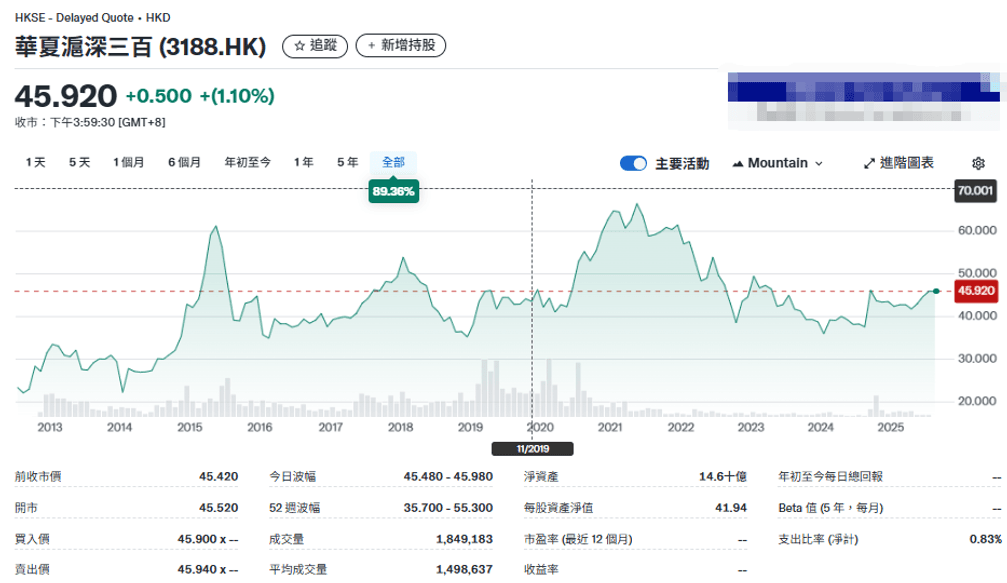Open 進階圖表 advanced chart view
This screenshot has height=583, width=1007.
(x=898, y=163)
